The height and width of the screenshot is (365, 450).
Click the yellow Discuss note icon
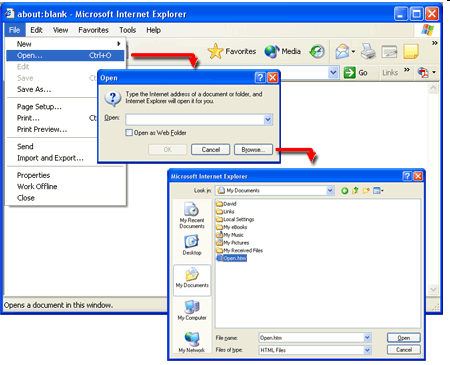pos(411,52)
